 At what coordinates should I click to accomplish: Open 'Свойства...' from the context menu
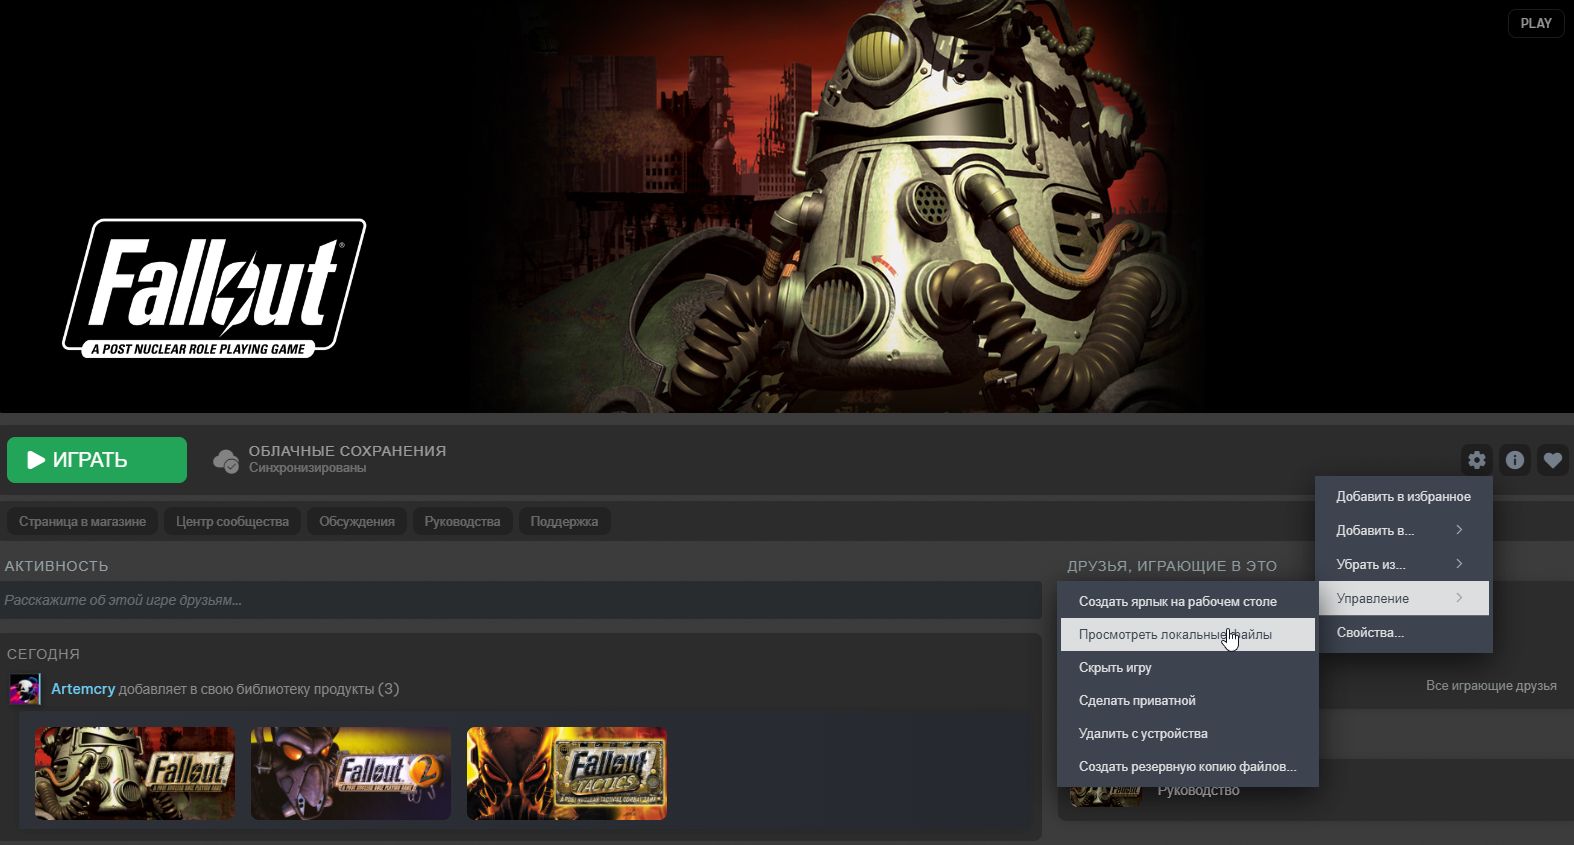1404,632
